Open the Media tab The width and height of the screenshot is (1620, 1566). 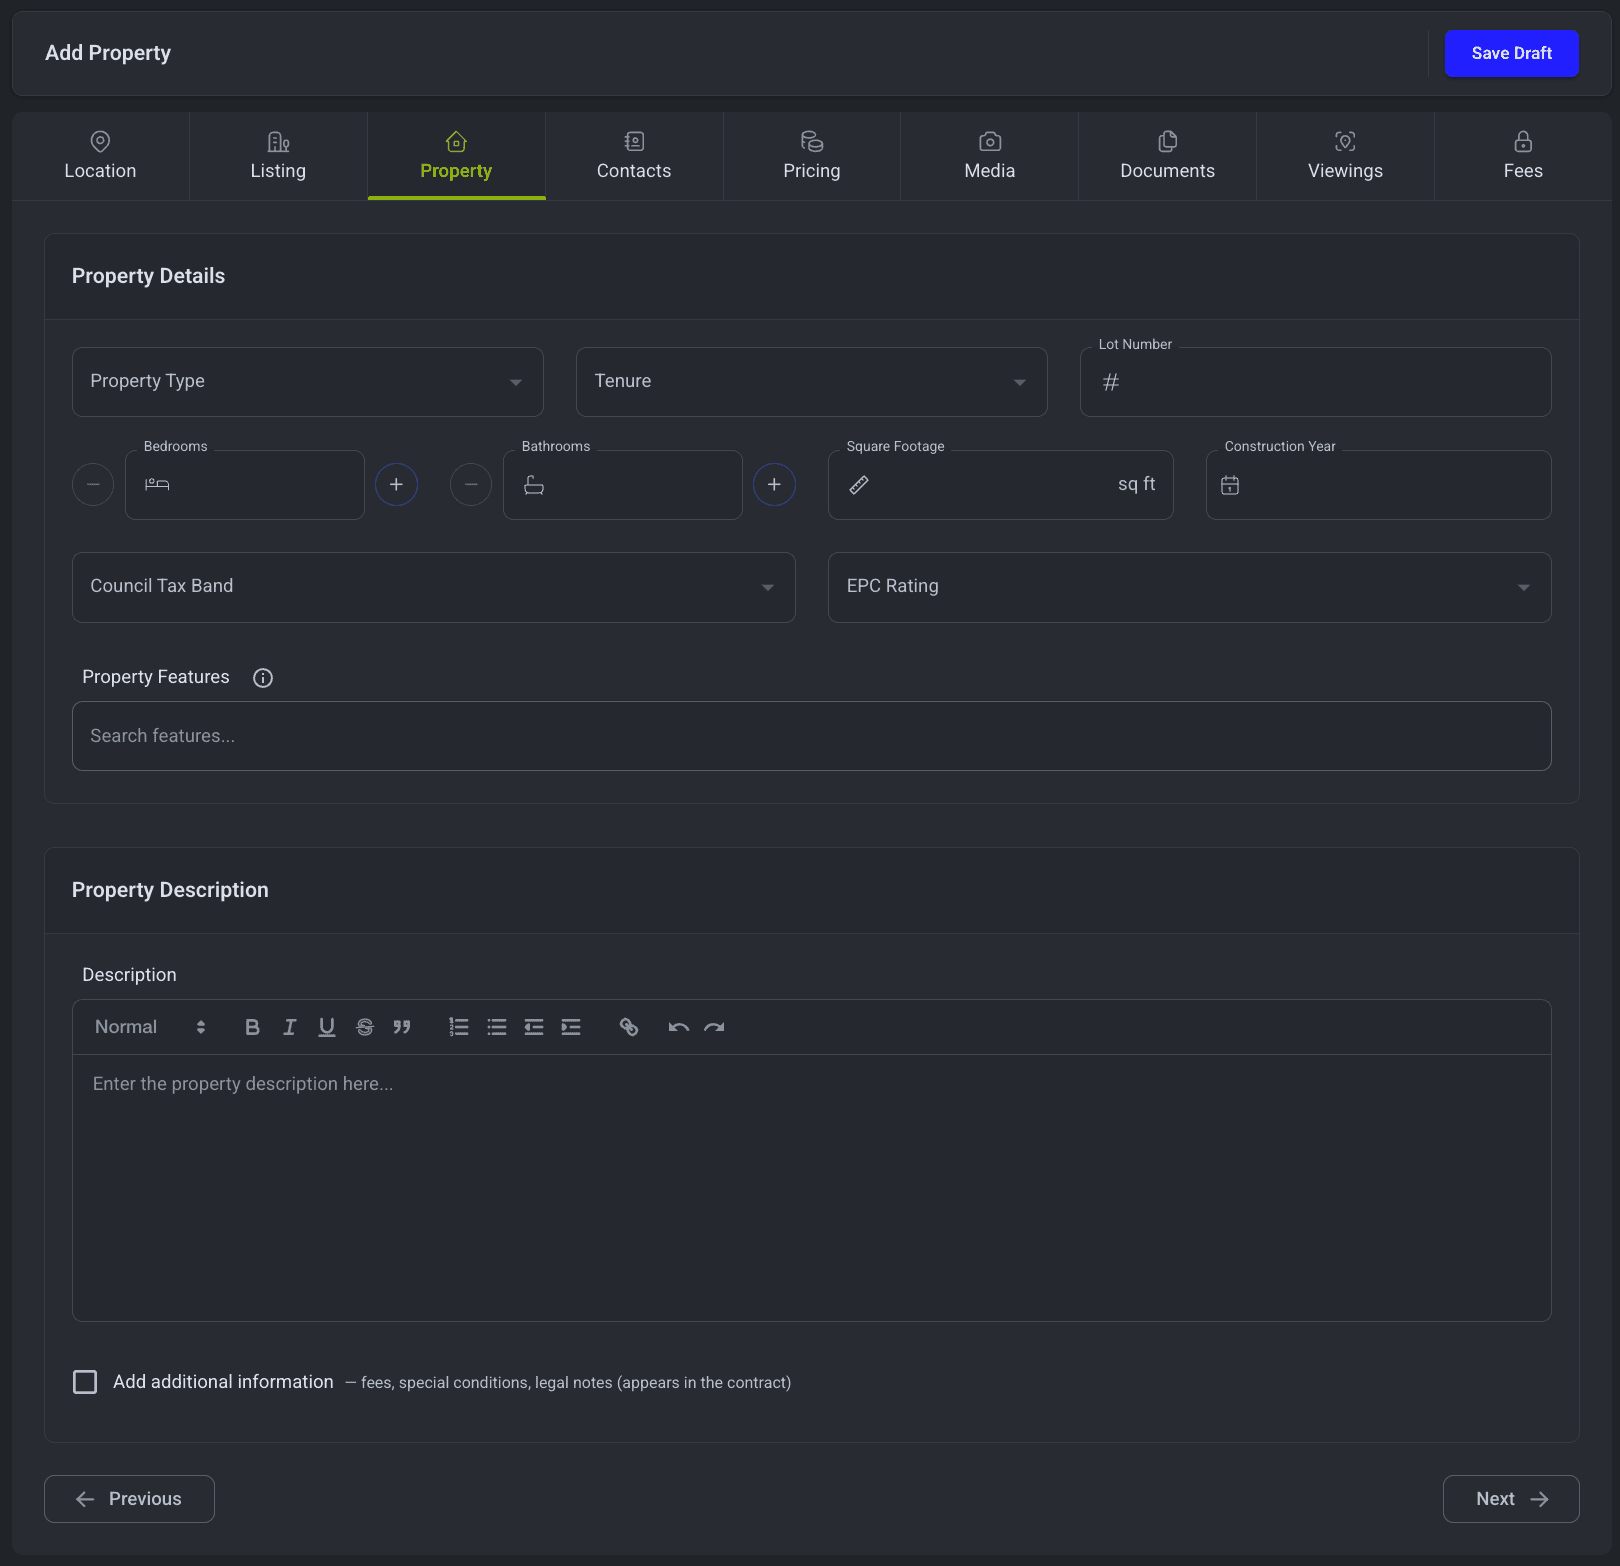tap(990, 156)
